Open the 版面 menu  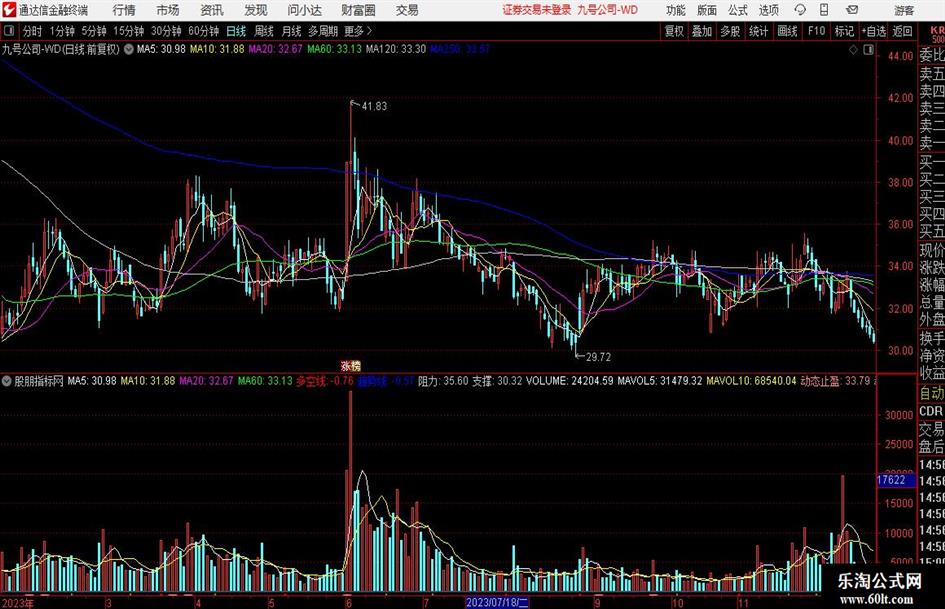click(706, 10)
